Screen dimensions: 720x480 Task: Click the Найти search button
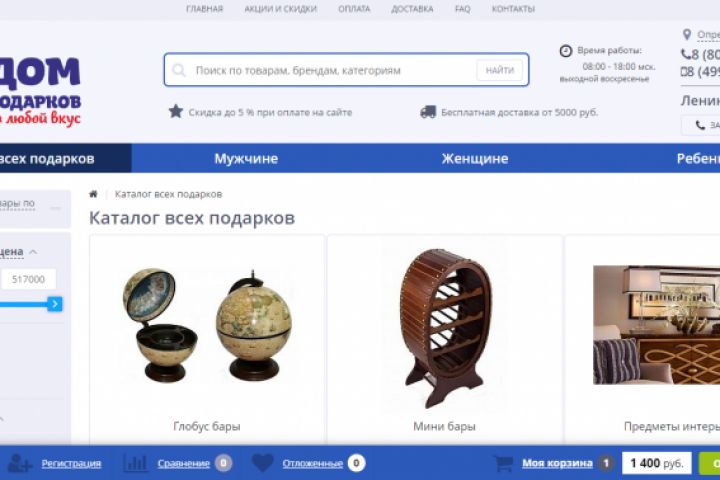pos(500,70)
